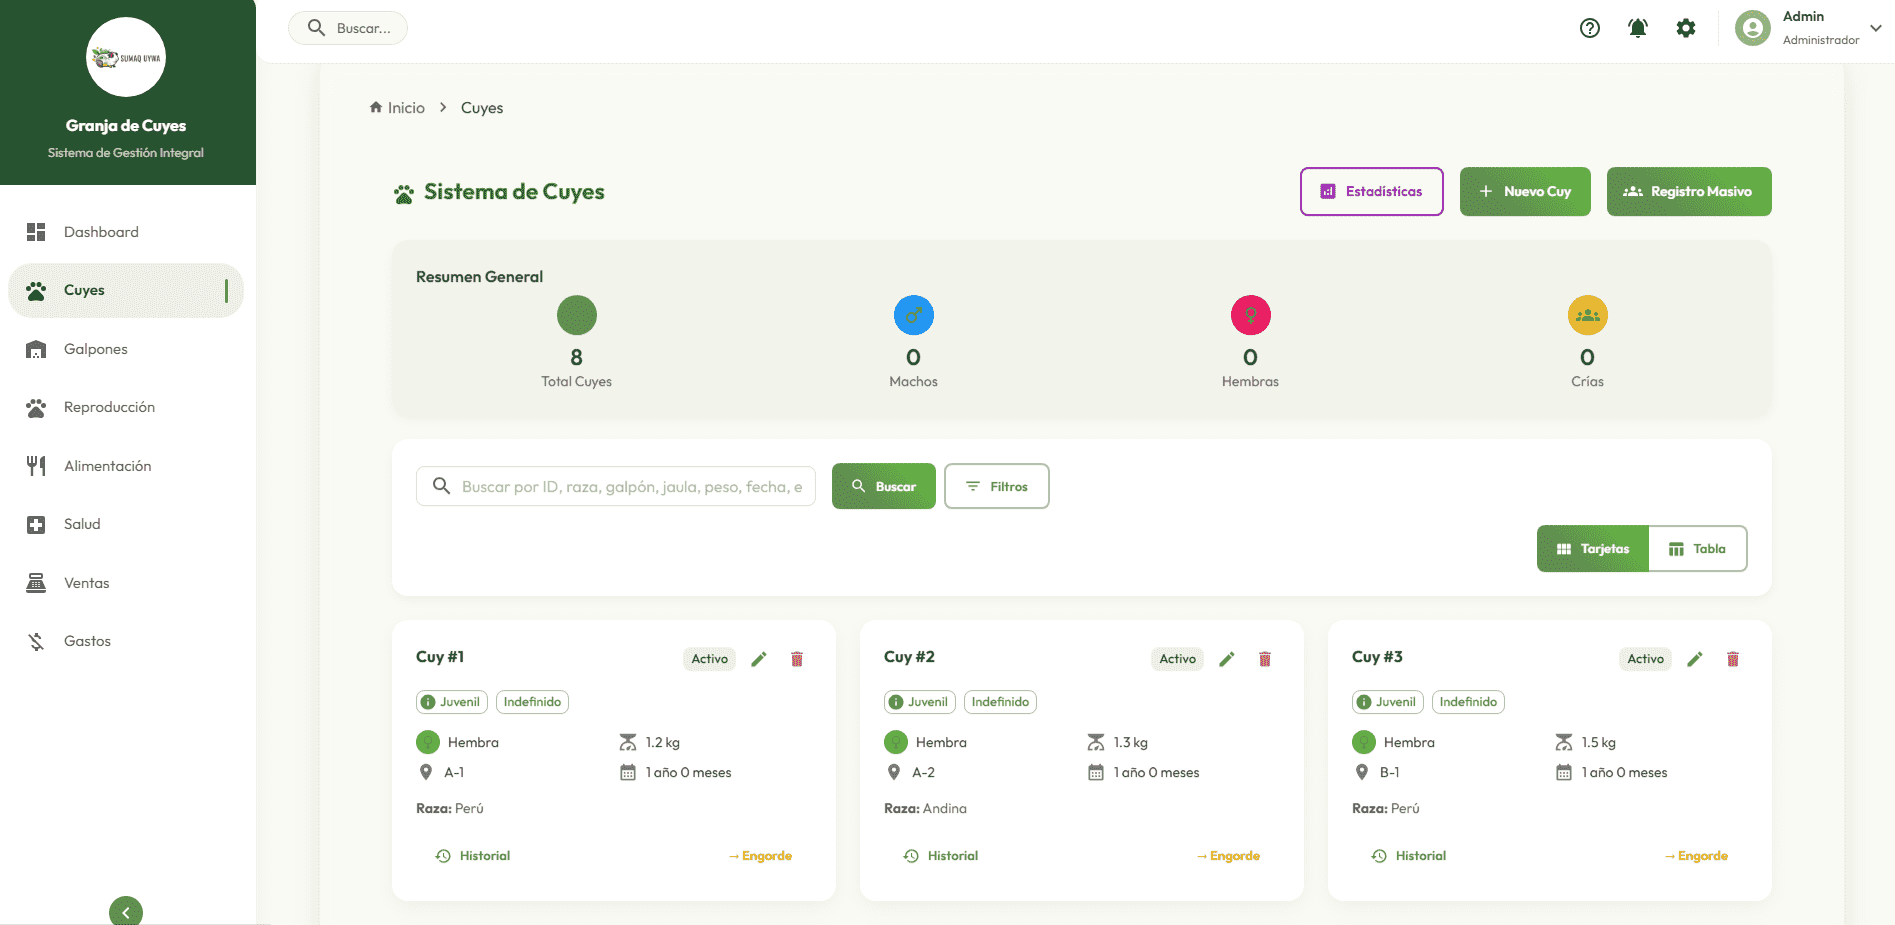1895x925 pixels.
Task: Open the Estadísticas button
Action: point(1371,192)
